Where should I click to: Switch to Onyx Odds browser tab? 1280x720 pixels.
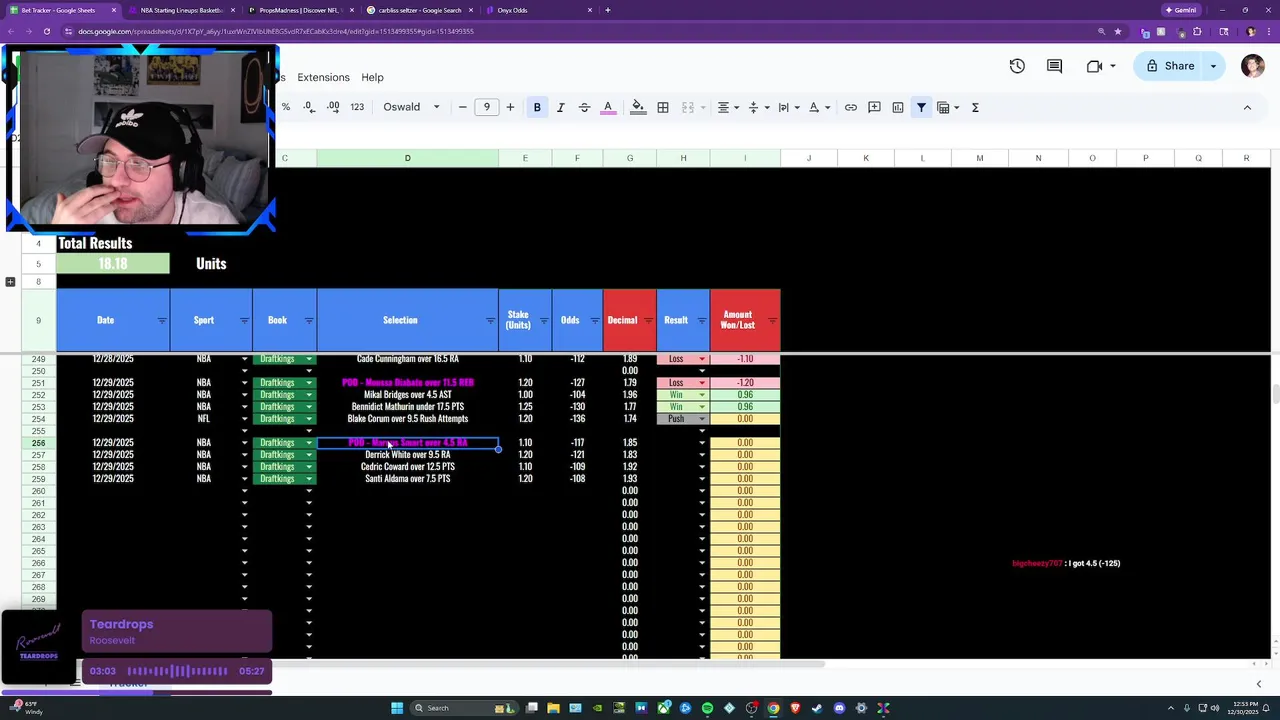pyautogui.click(x=540, y=10)
